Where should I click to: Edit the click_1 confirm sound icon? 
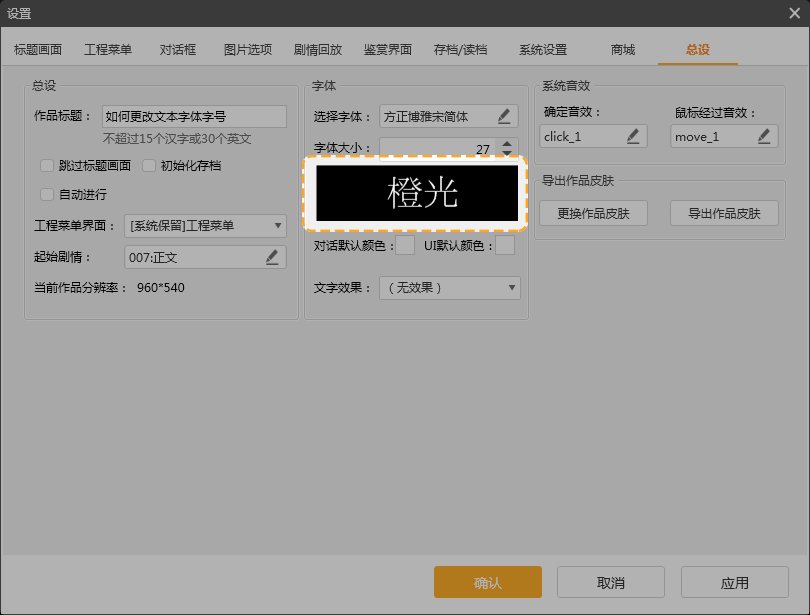coord(633,136)
